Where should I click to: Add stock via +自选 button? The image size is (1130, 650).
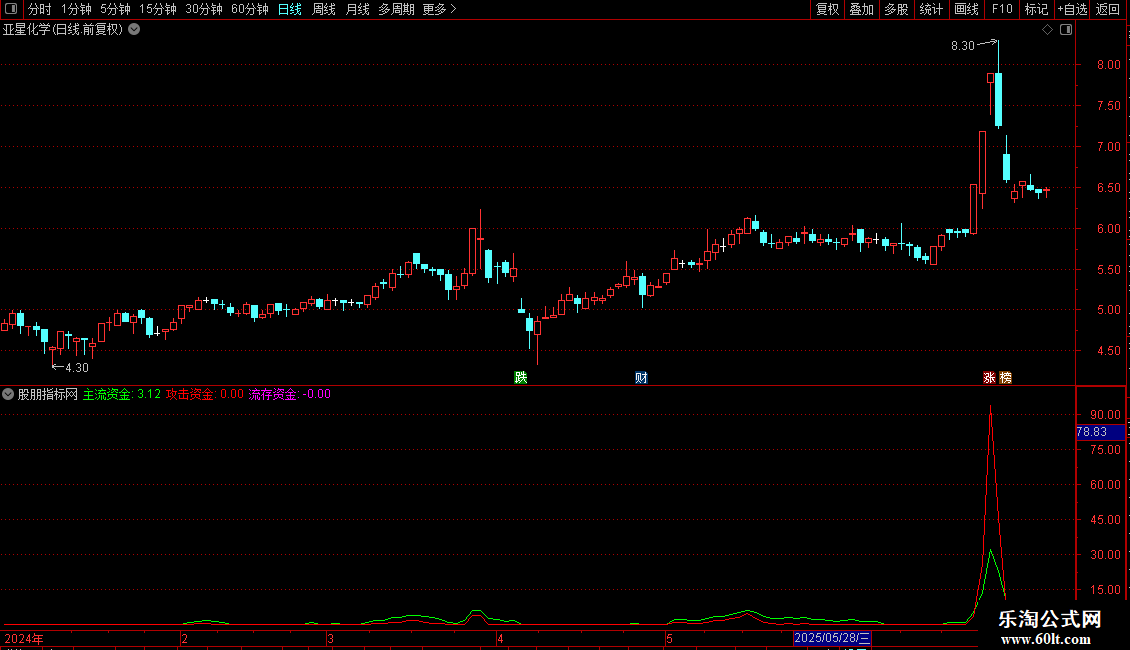pos(1072,9)
